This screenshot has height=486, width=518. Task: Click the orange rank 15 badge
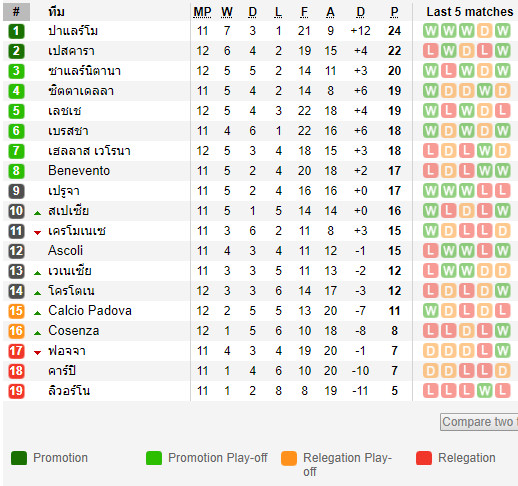coord(16,311)
